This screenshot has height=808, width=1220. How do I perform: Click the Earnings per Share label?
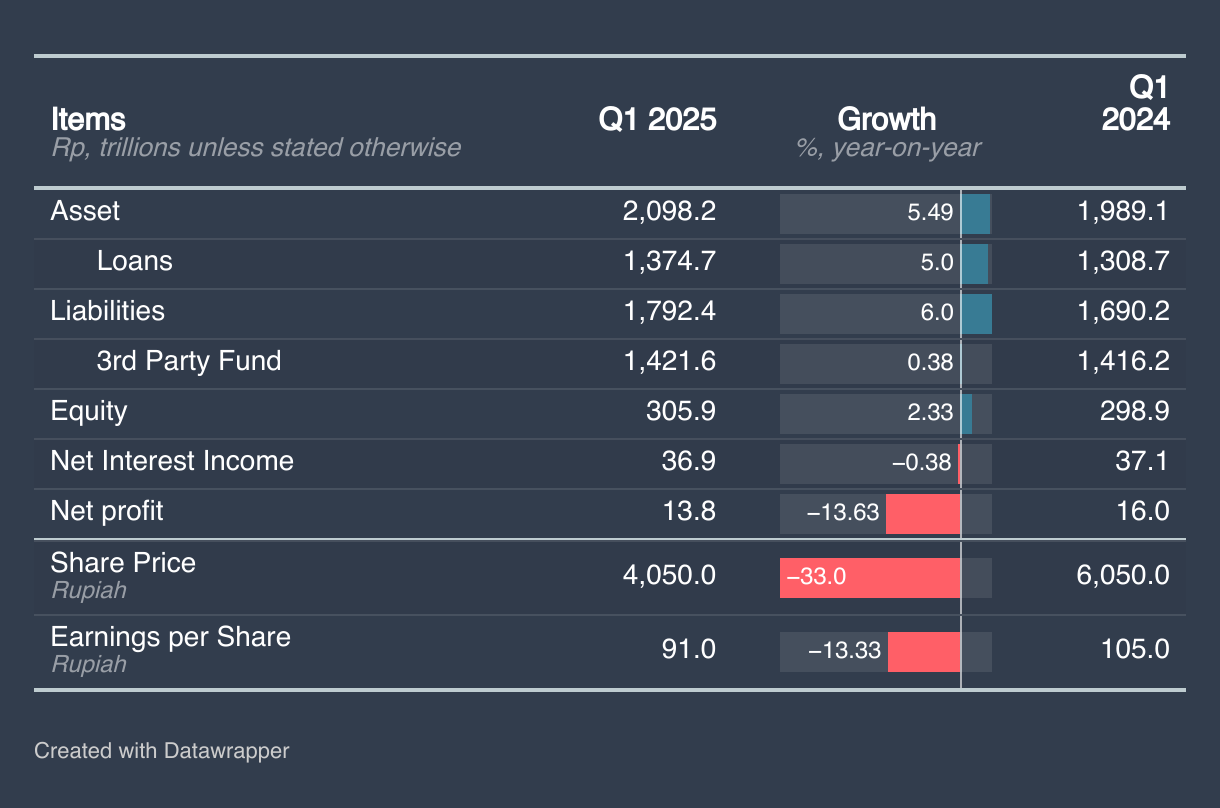[x=170, y=638]
